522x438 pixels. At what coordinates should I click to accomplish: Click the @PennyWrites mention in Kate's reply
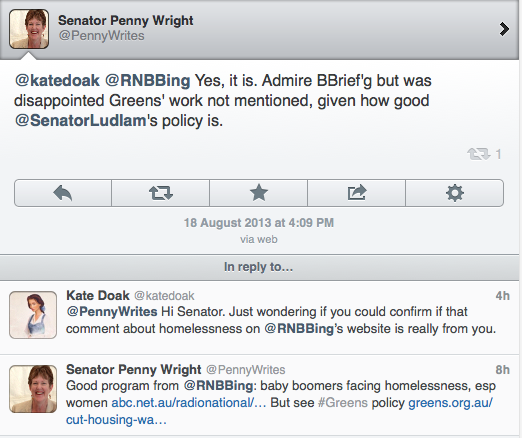112,312
